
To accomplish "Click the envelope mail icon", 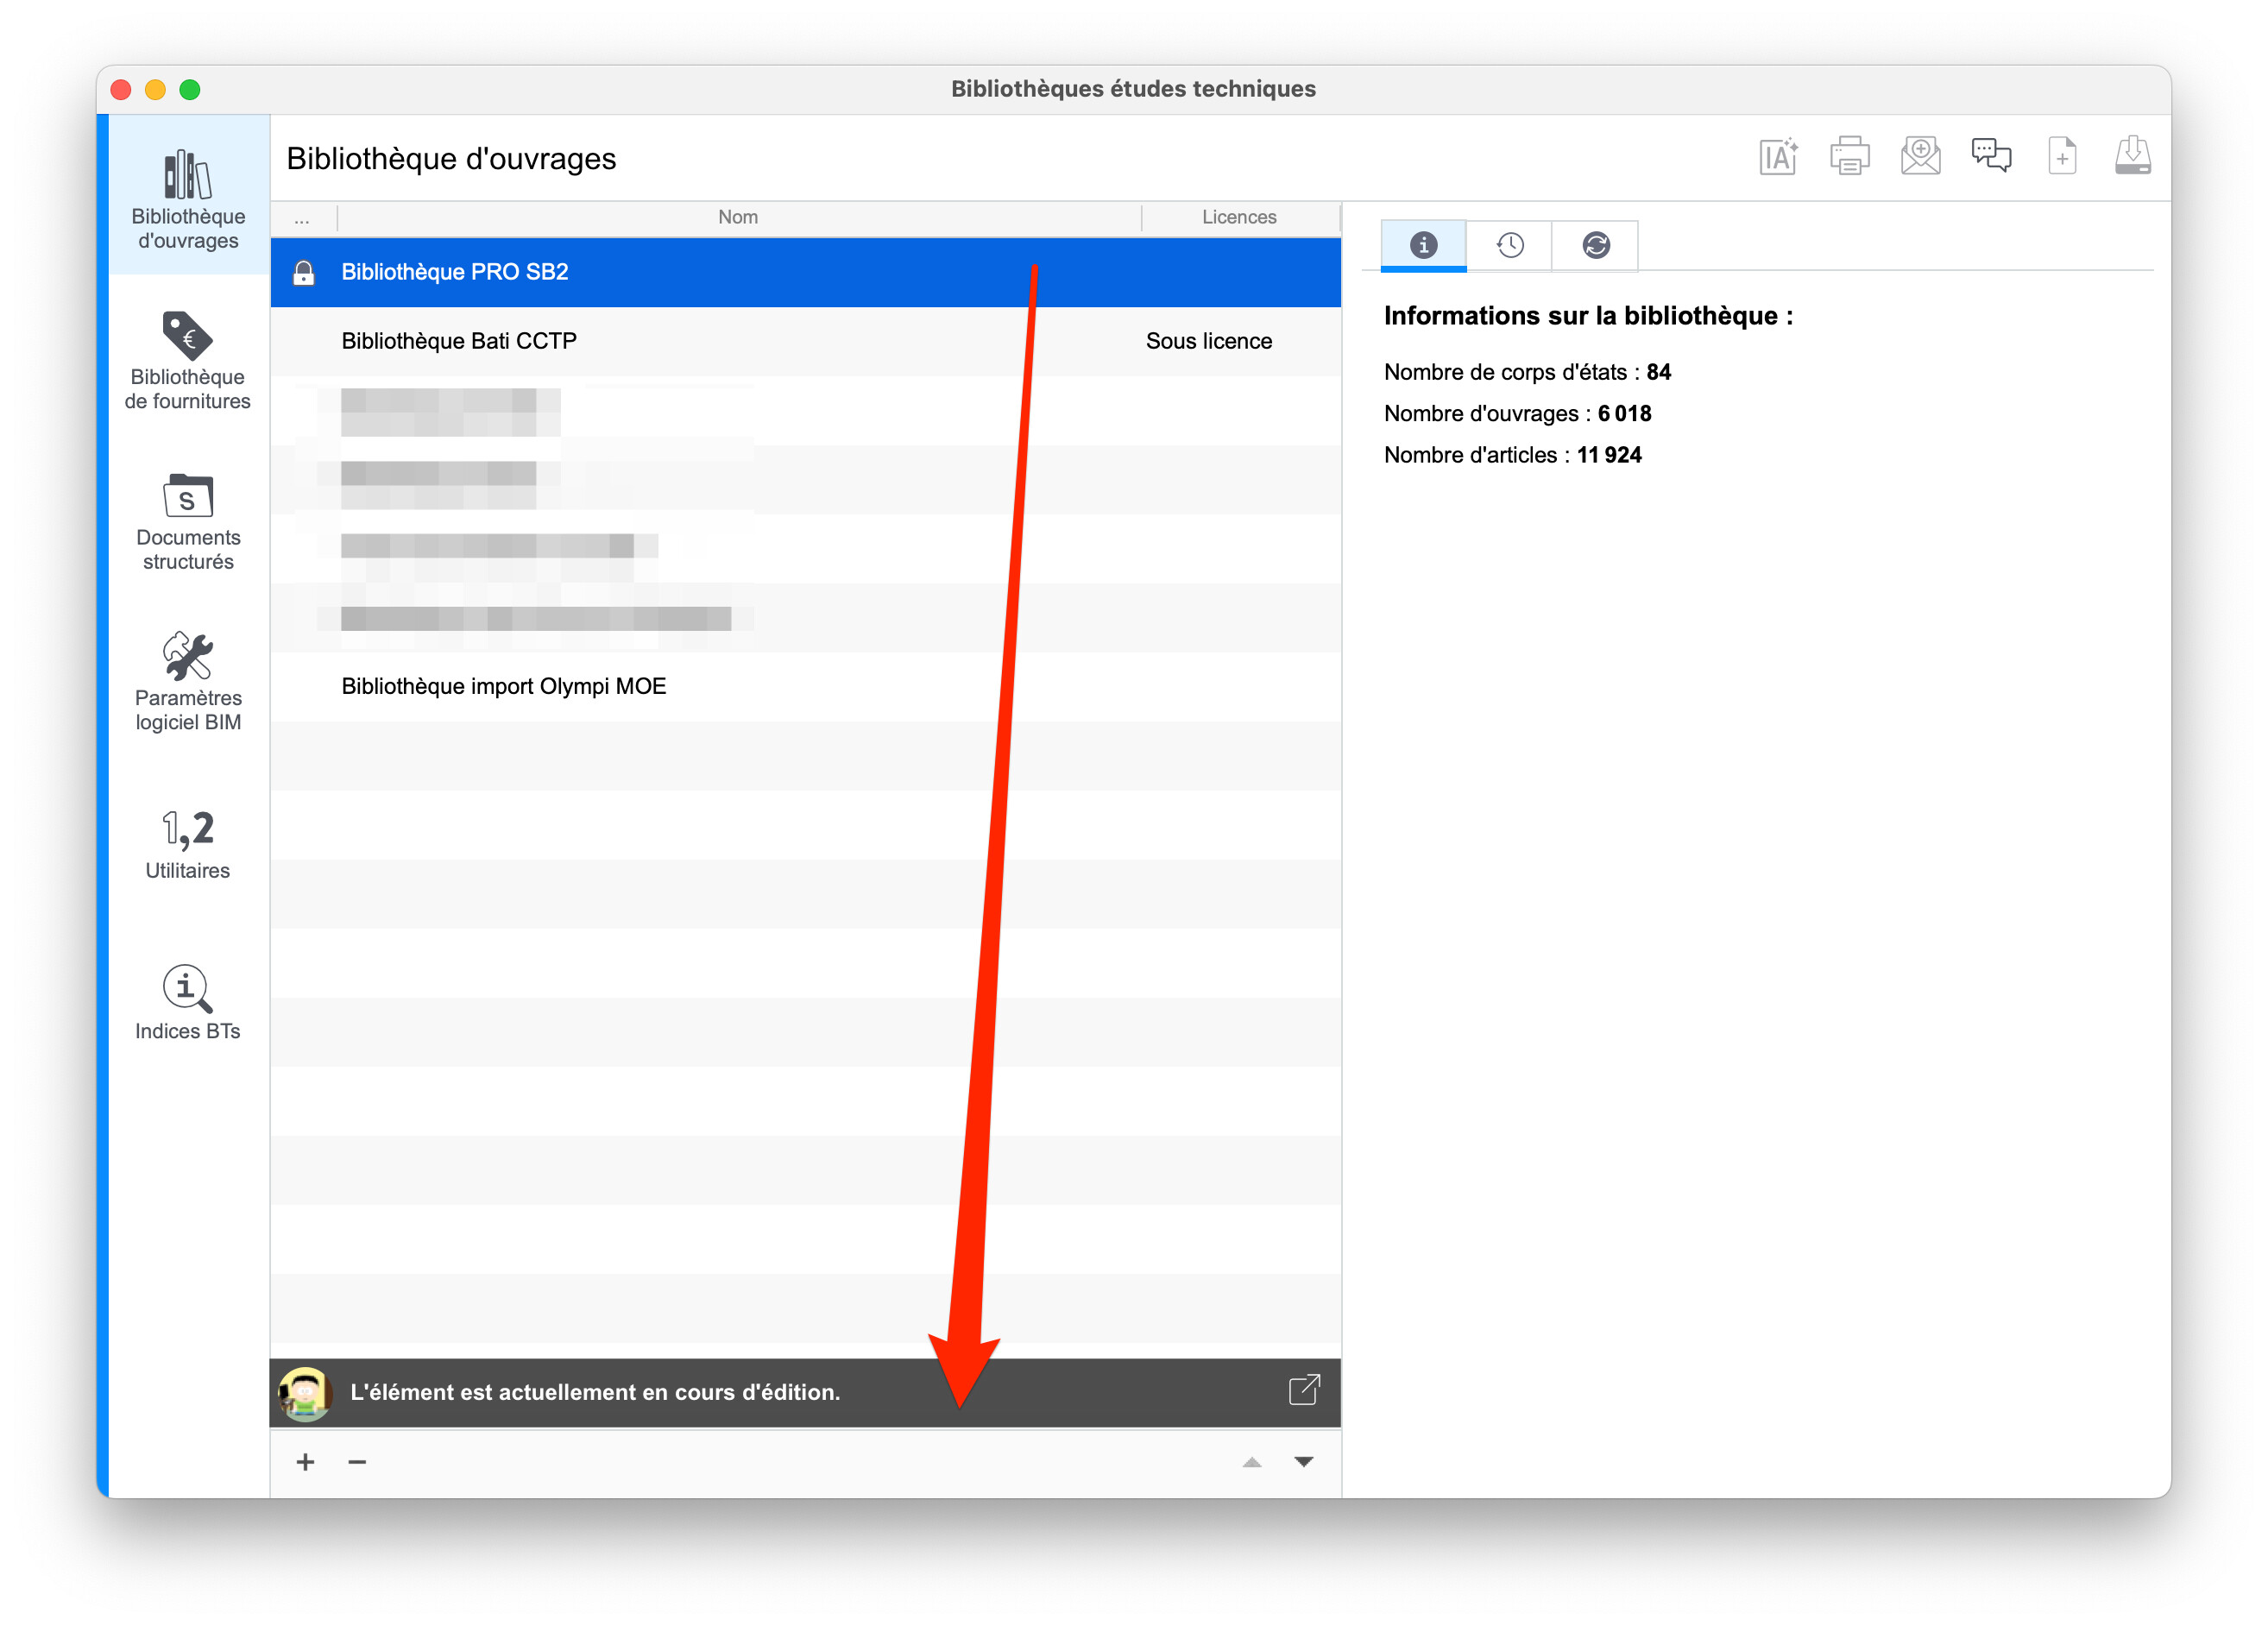I will pos(1920,156).
